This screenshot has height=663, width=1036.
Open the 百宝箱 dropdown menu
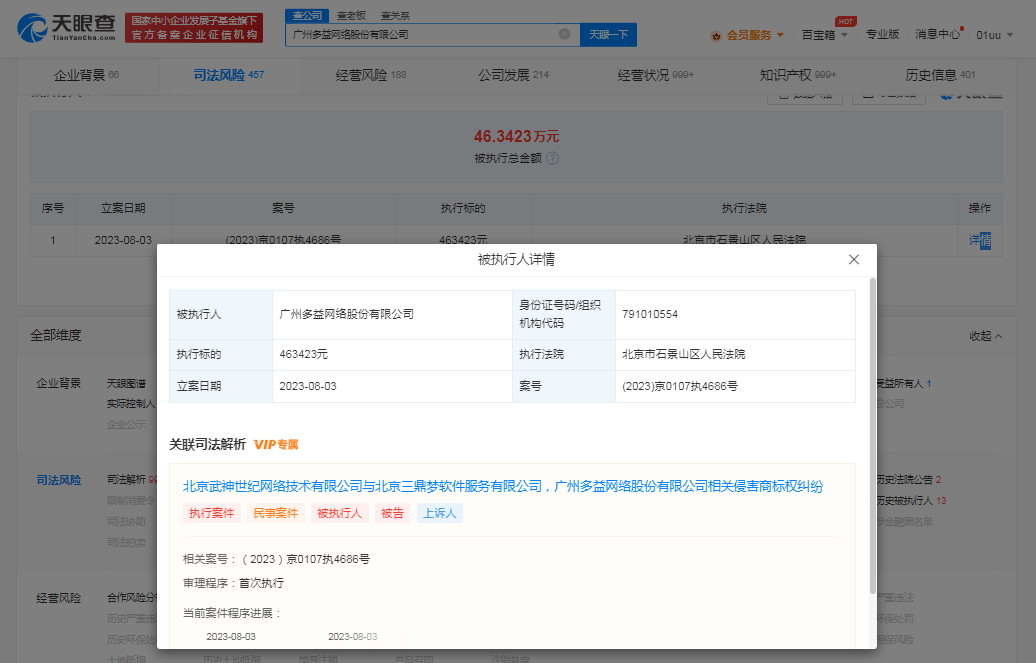point(824,35)
